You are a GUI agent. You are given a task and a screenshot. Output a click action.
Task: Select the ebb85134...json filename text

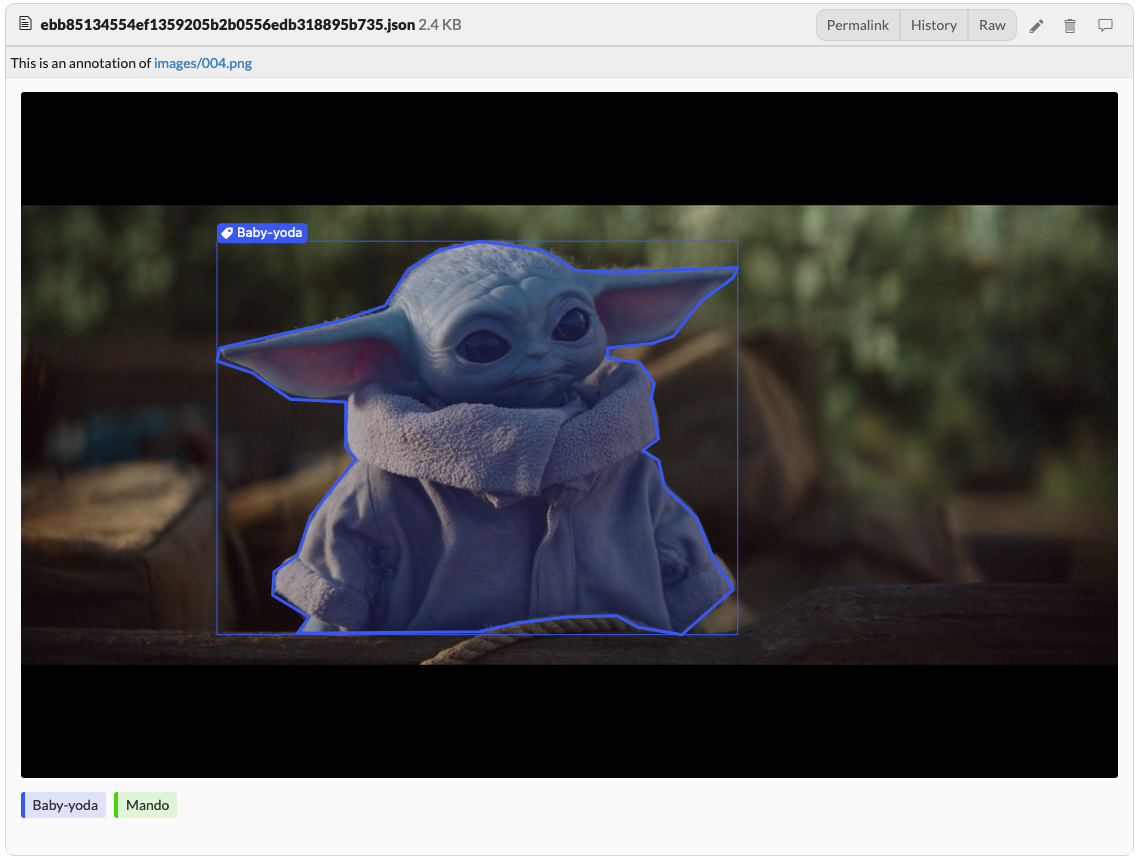click(x=227, y=25)
